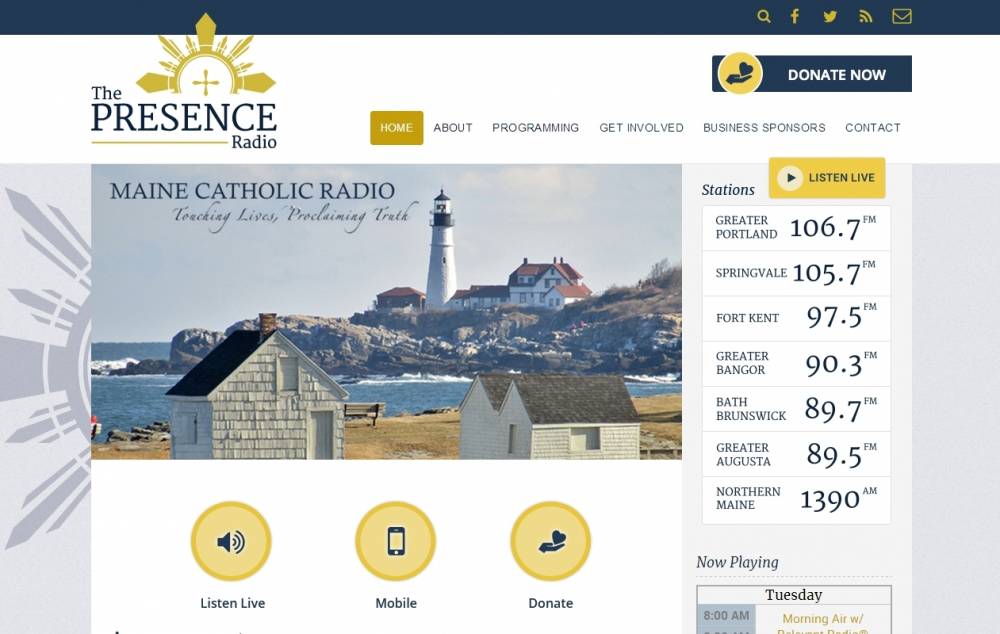
Task: Open The Presence Radio logo
Action: coord(184,83)
